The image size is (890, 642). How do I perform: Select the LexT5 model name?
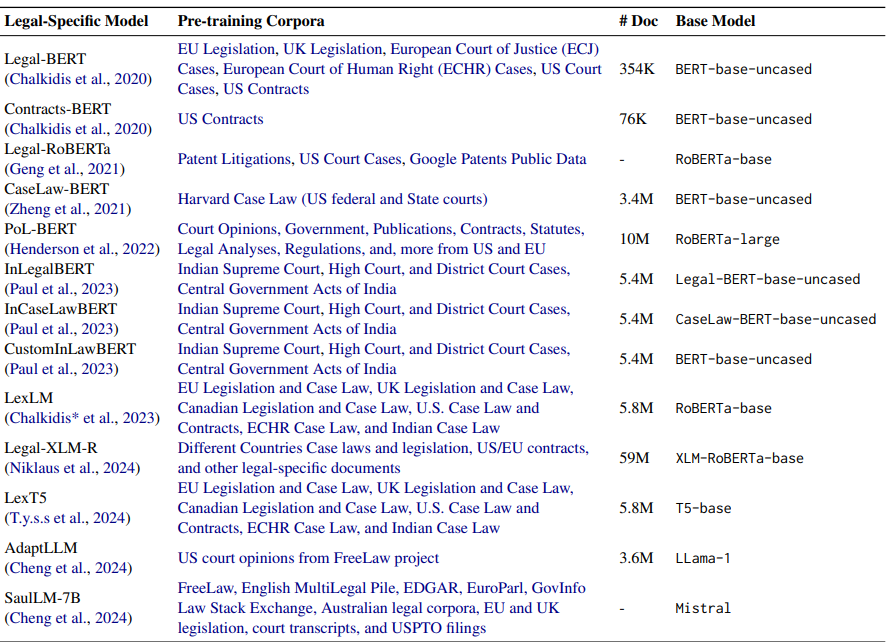(x=26, y=498)
